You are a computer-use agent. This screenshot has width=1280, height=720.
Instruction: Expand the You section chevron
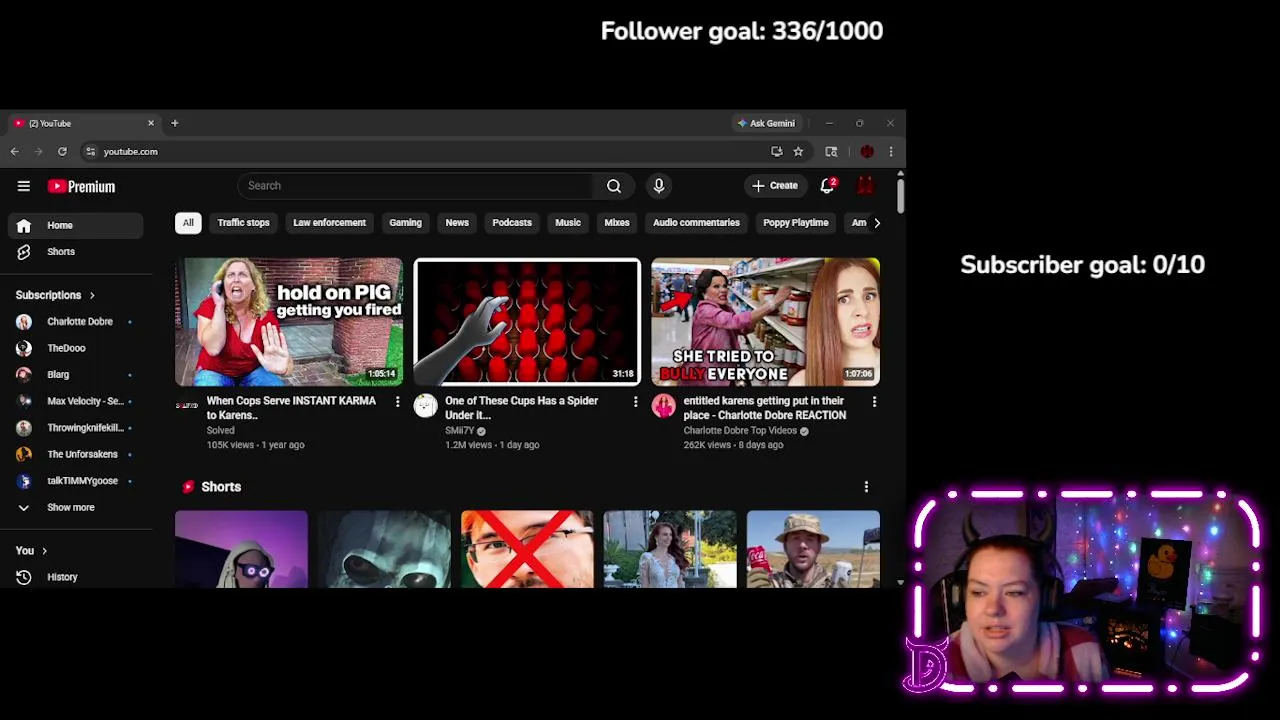pyautogui.click(x=44, y=551)
